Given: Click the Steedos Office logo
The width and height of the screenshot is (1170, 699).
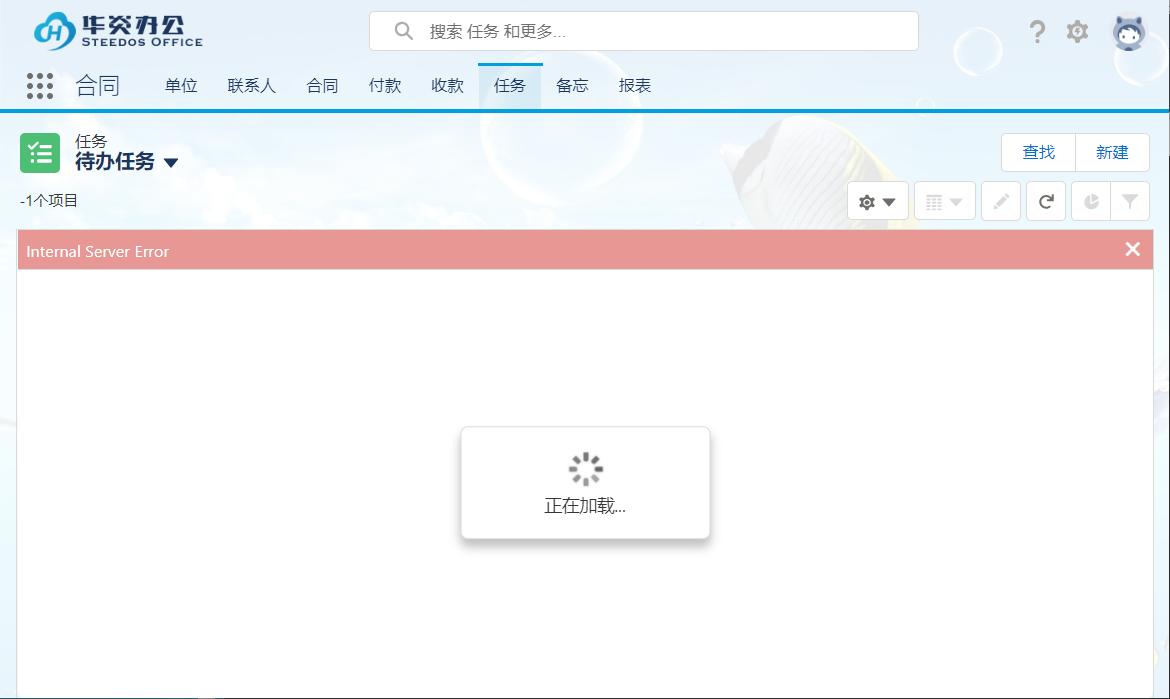Looking at the screenshot, I should pos(118,31).
